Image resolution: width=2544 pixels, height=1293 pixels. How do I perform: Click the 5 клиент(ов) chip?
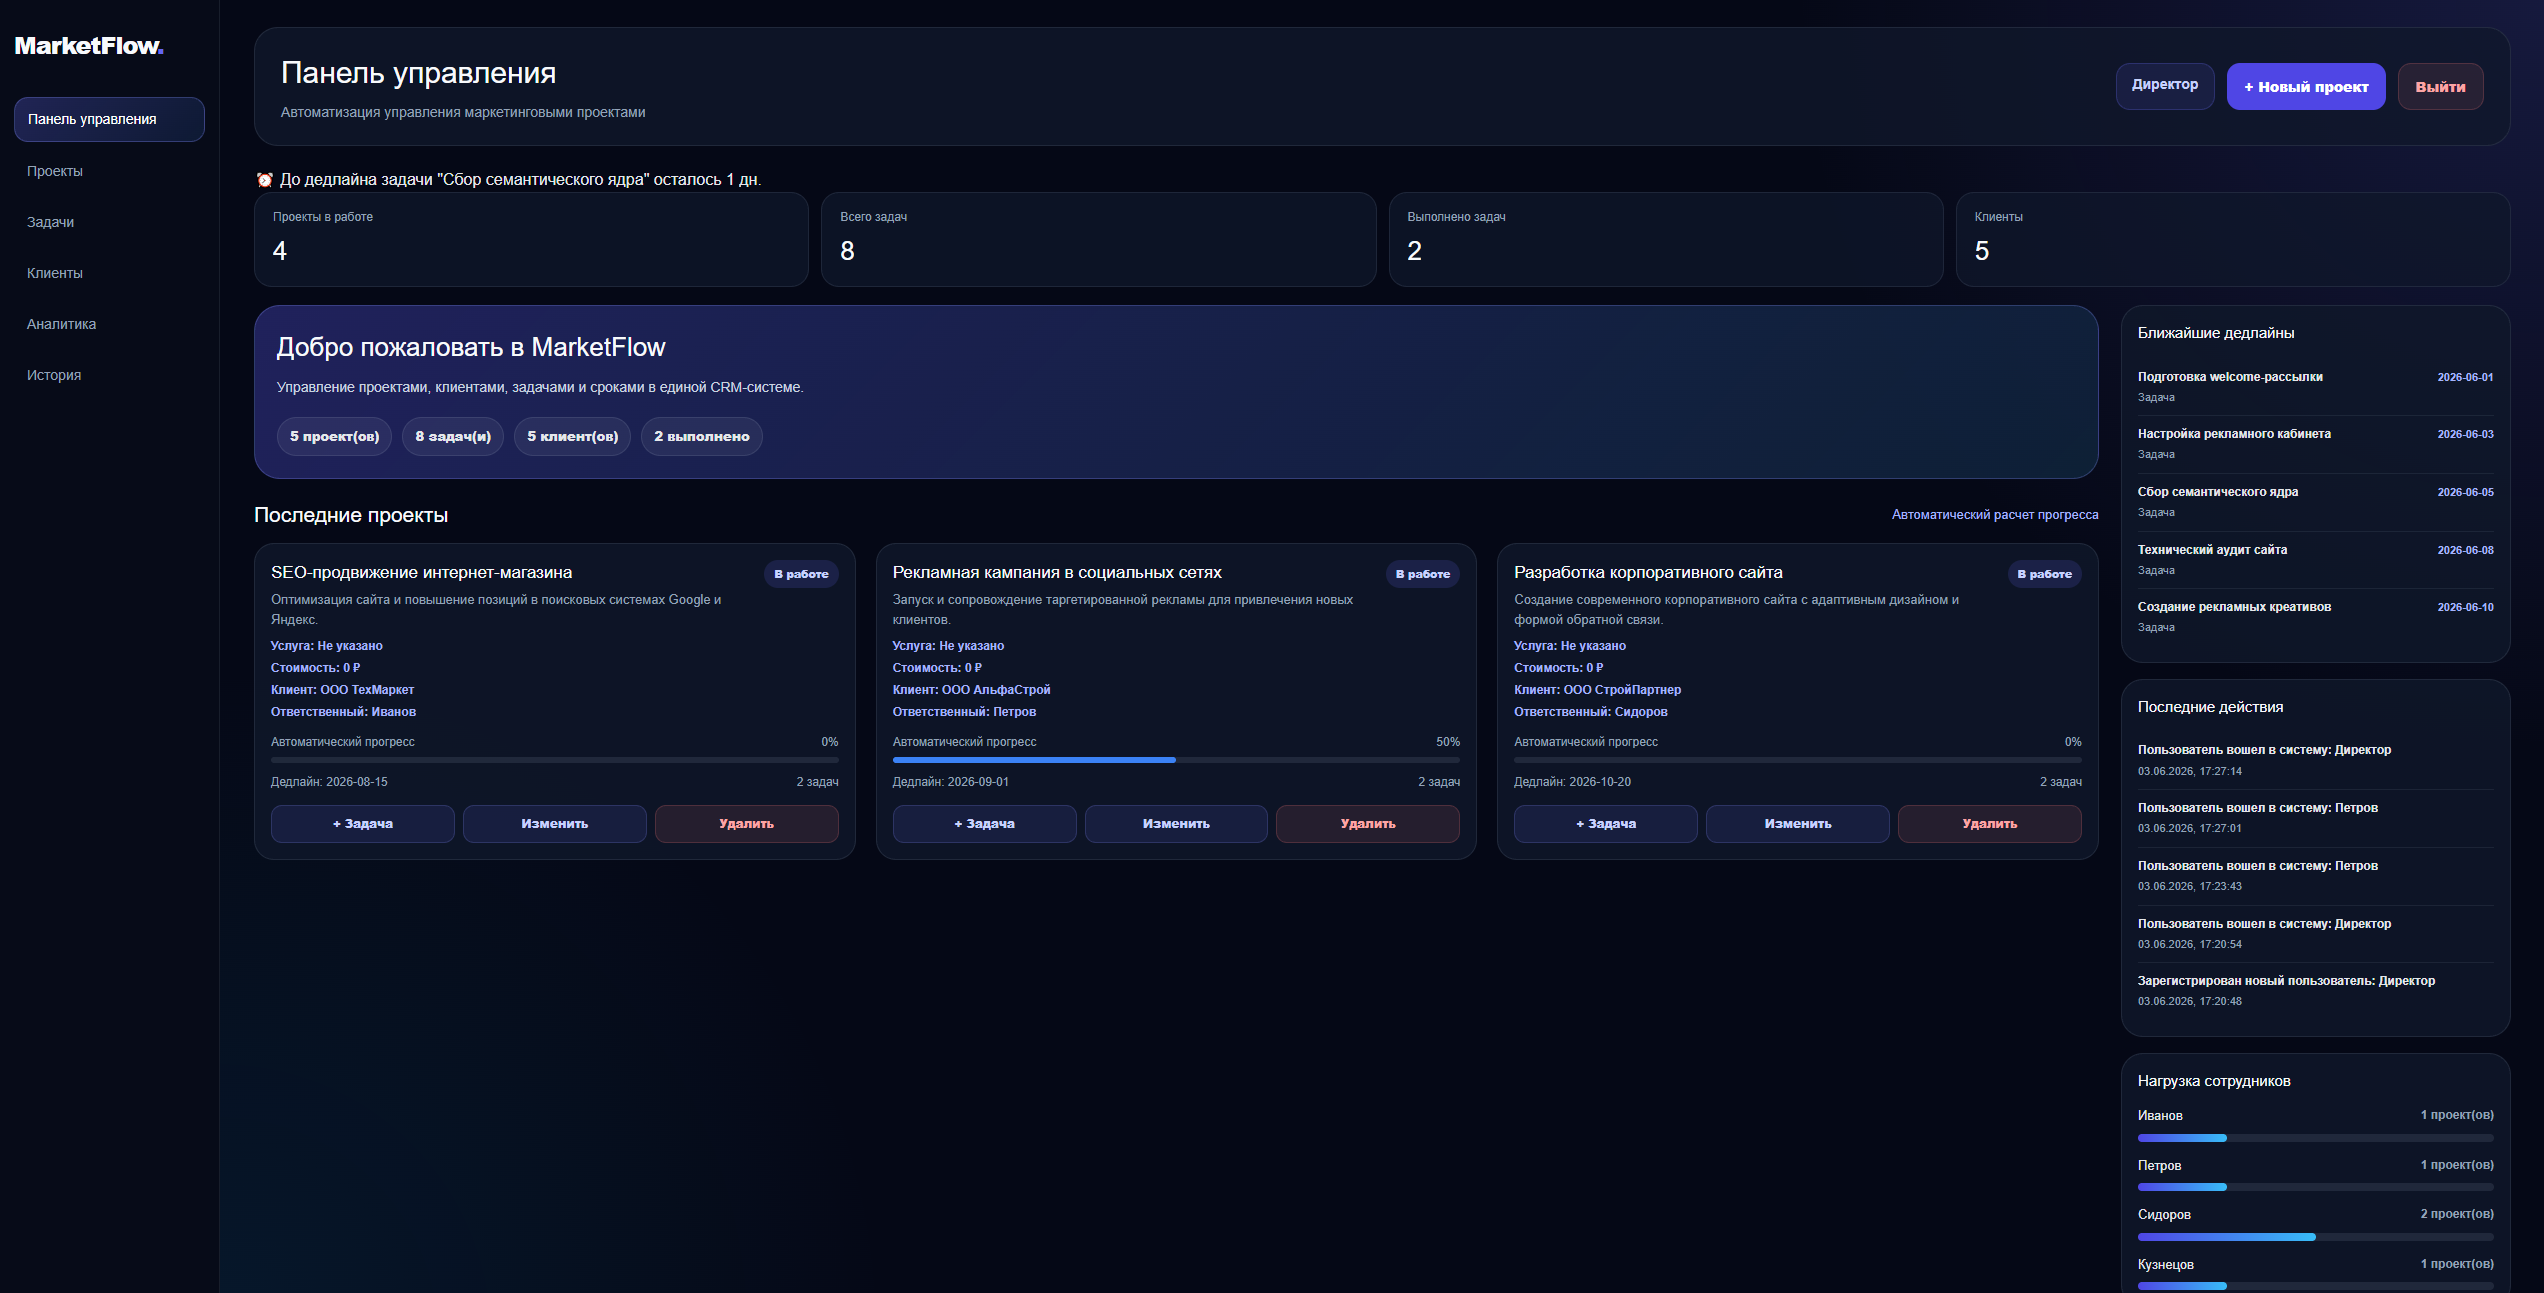tap(573, 437)
